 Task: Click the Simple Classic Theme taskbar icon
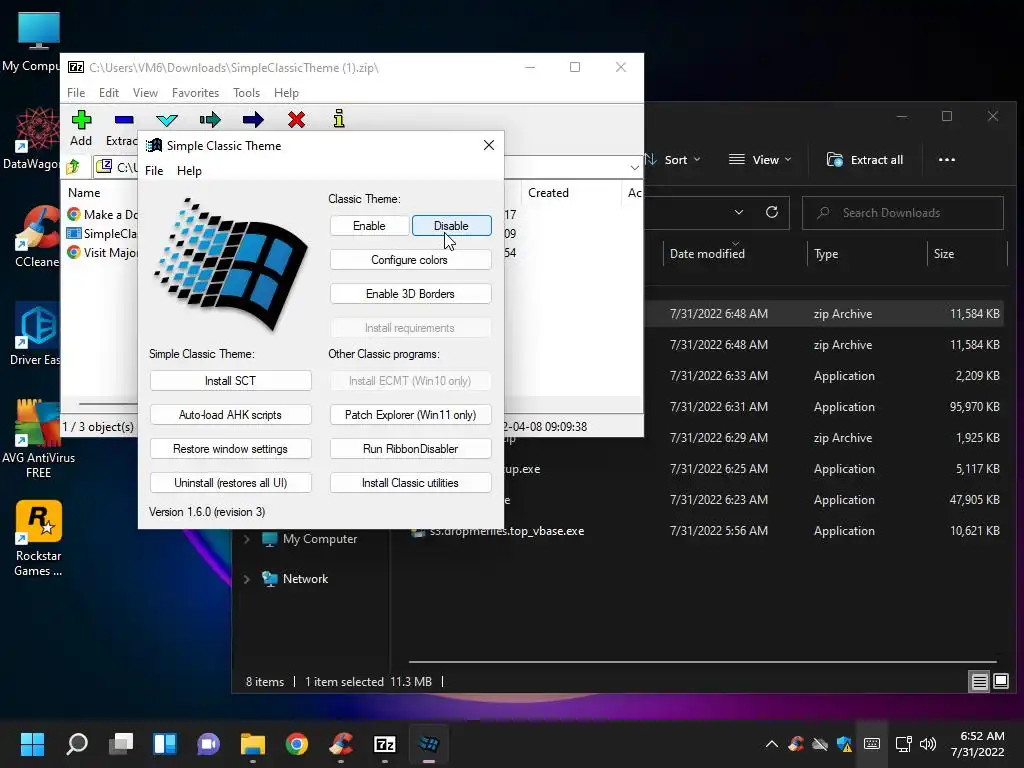428,744
